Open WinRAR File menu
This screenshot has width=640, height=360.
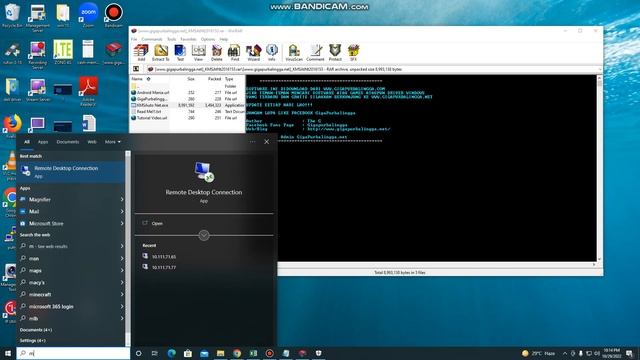[134, 39]
